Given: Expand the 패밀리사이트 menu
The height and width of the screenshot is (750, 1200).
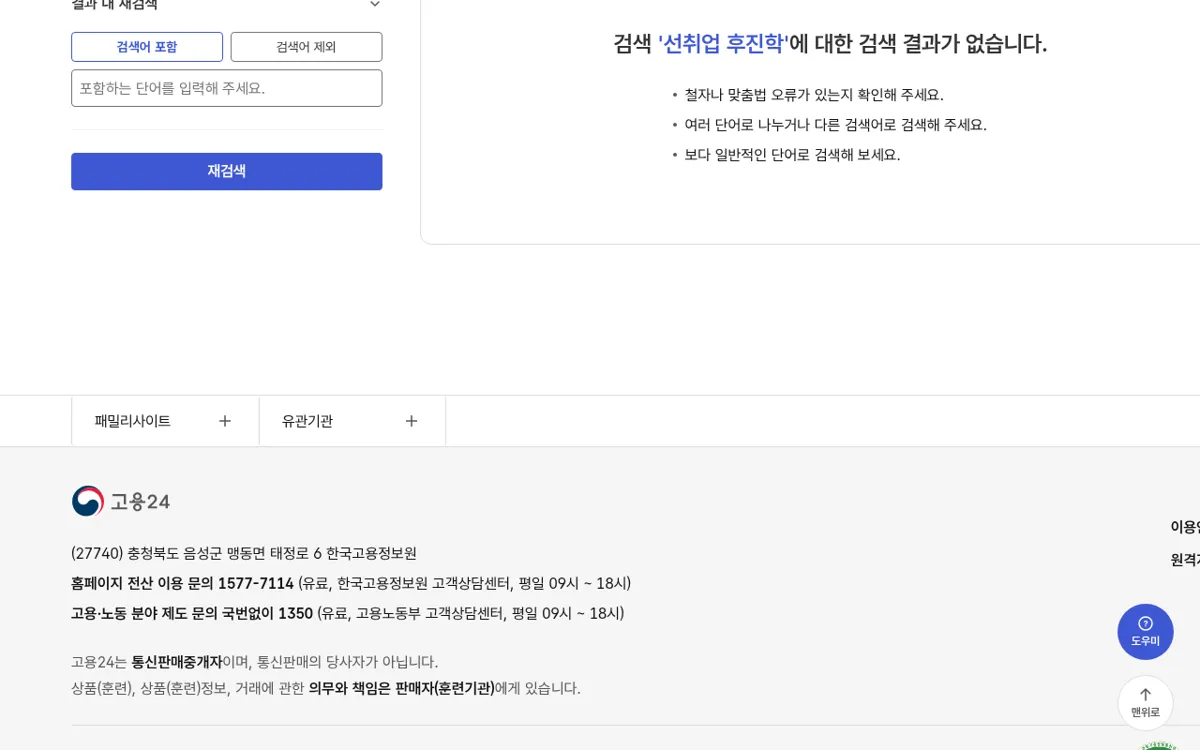Looking at the screenshot, I should [x=165, y=421].
